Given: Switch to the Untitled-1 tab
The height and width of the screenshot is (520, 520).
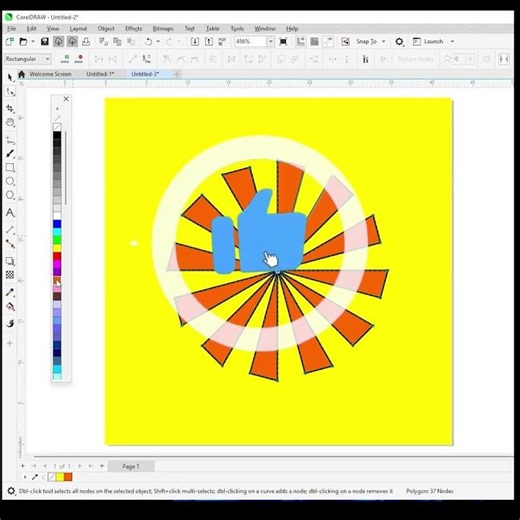Looking at the screenshot, I should 100,74.
